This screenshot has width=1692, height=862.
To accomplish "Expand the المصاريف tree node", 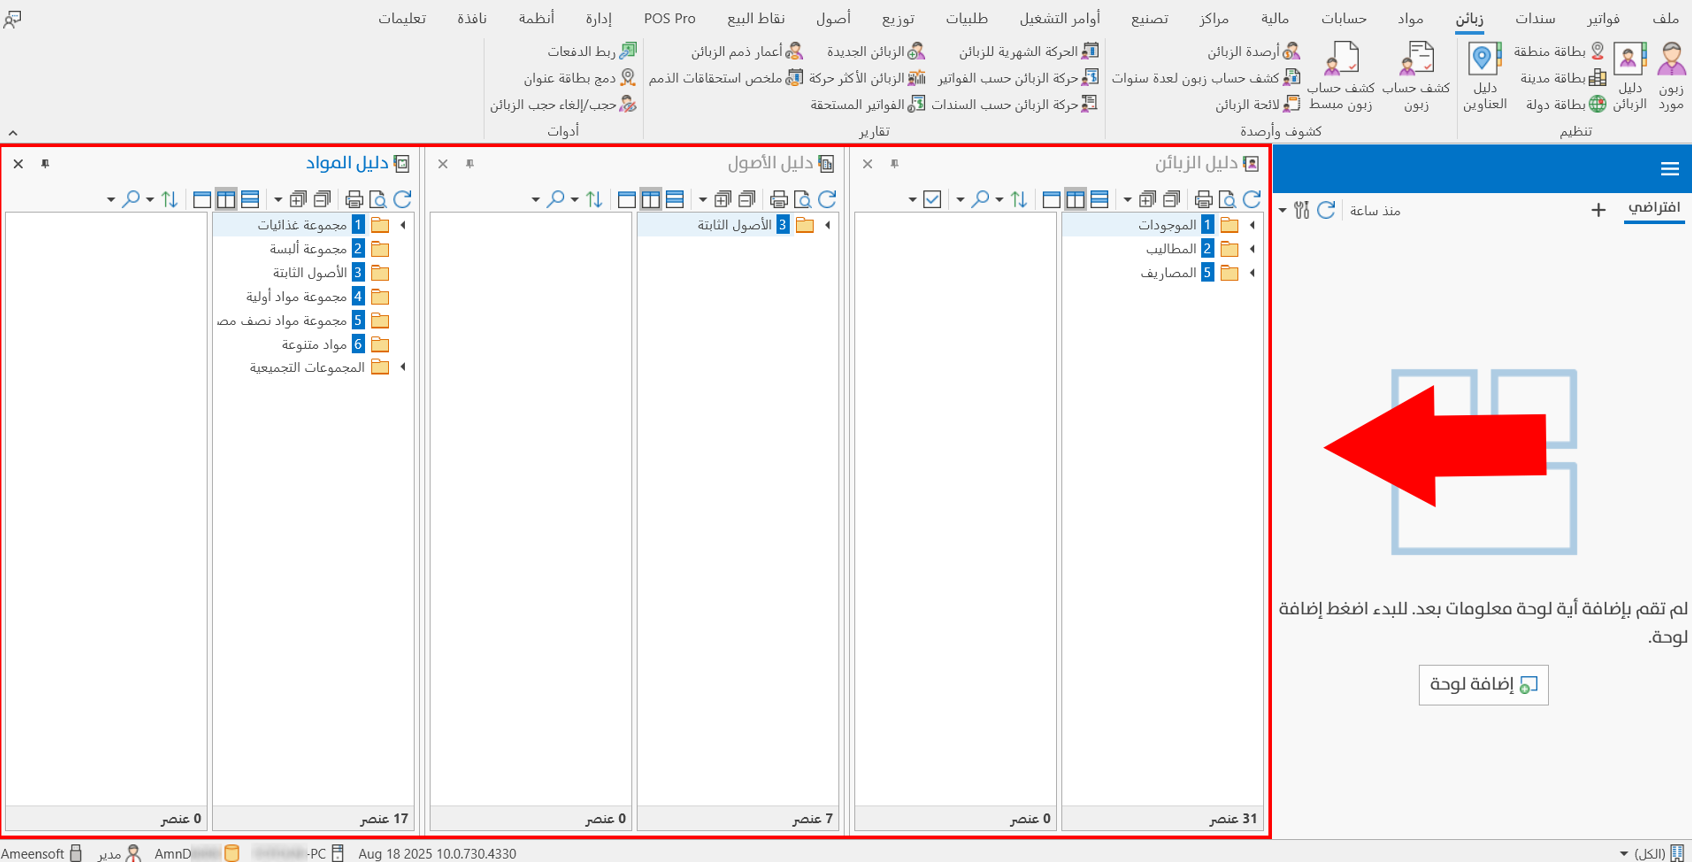I will click(1252, 273).
